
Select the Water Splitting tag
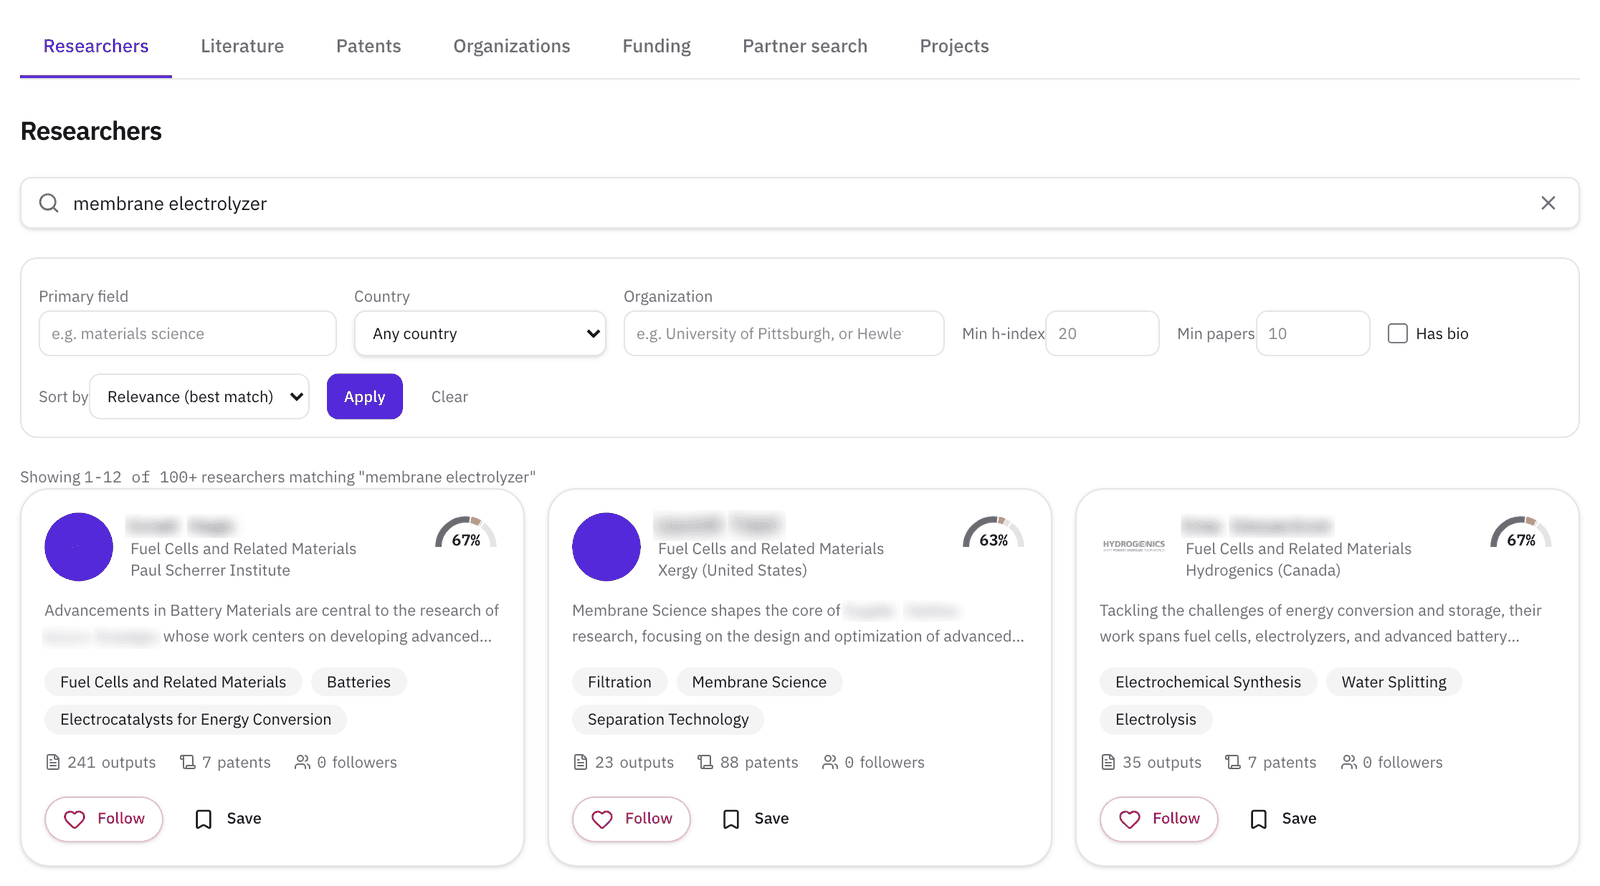pos(1394,682)
